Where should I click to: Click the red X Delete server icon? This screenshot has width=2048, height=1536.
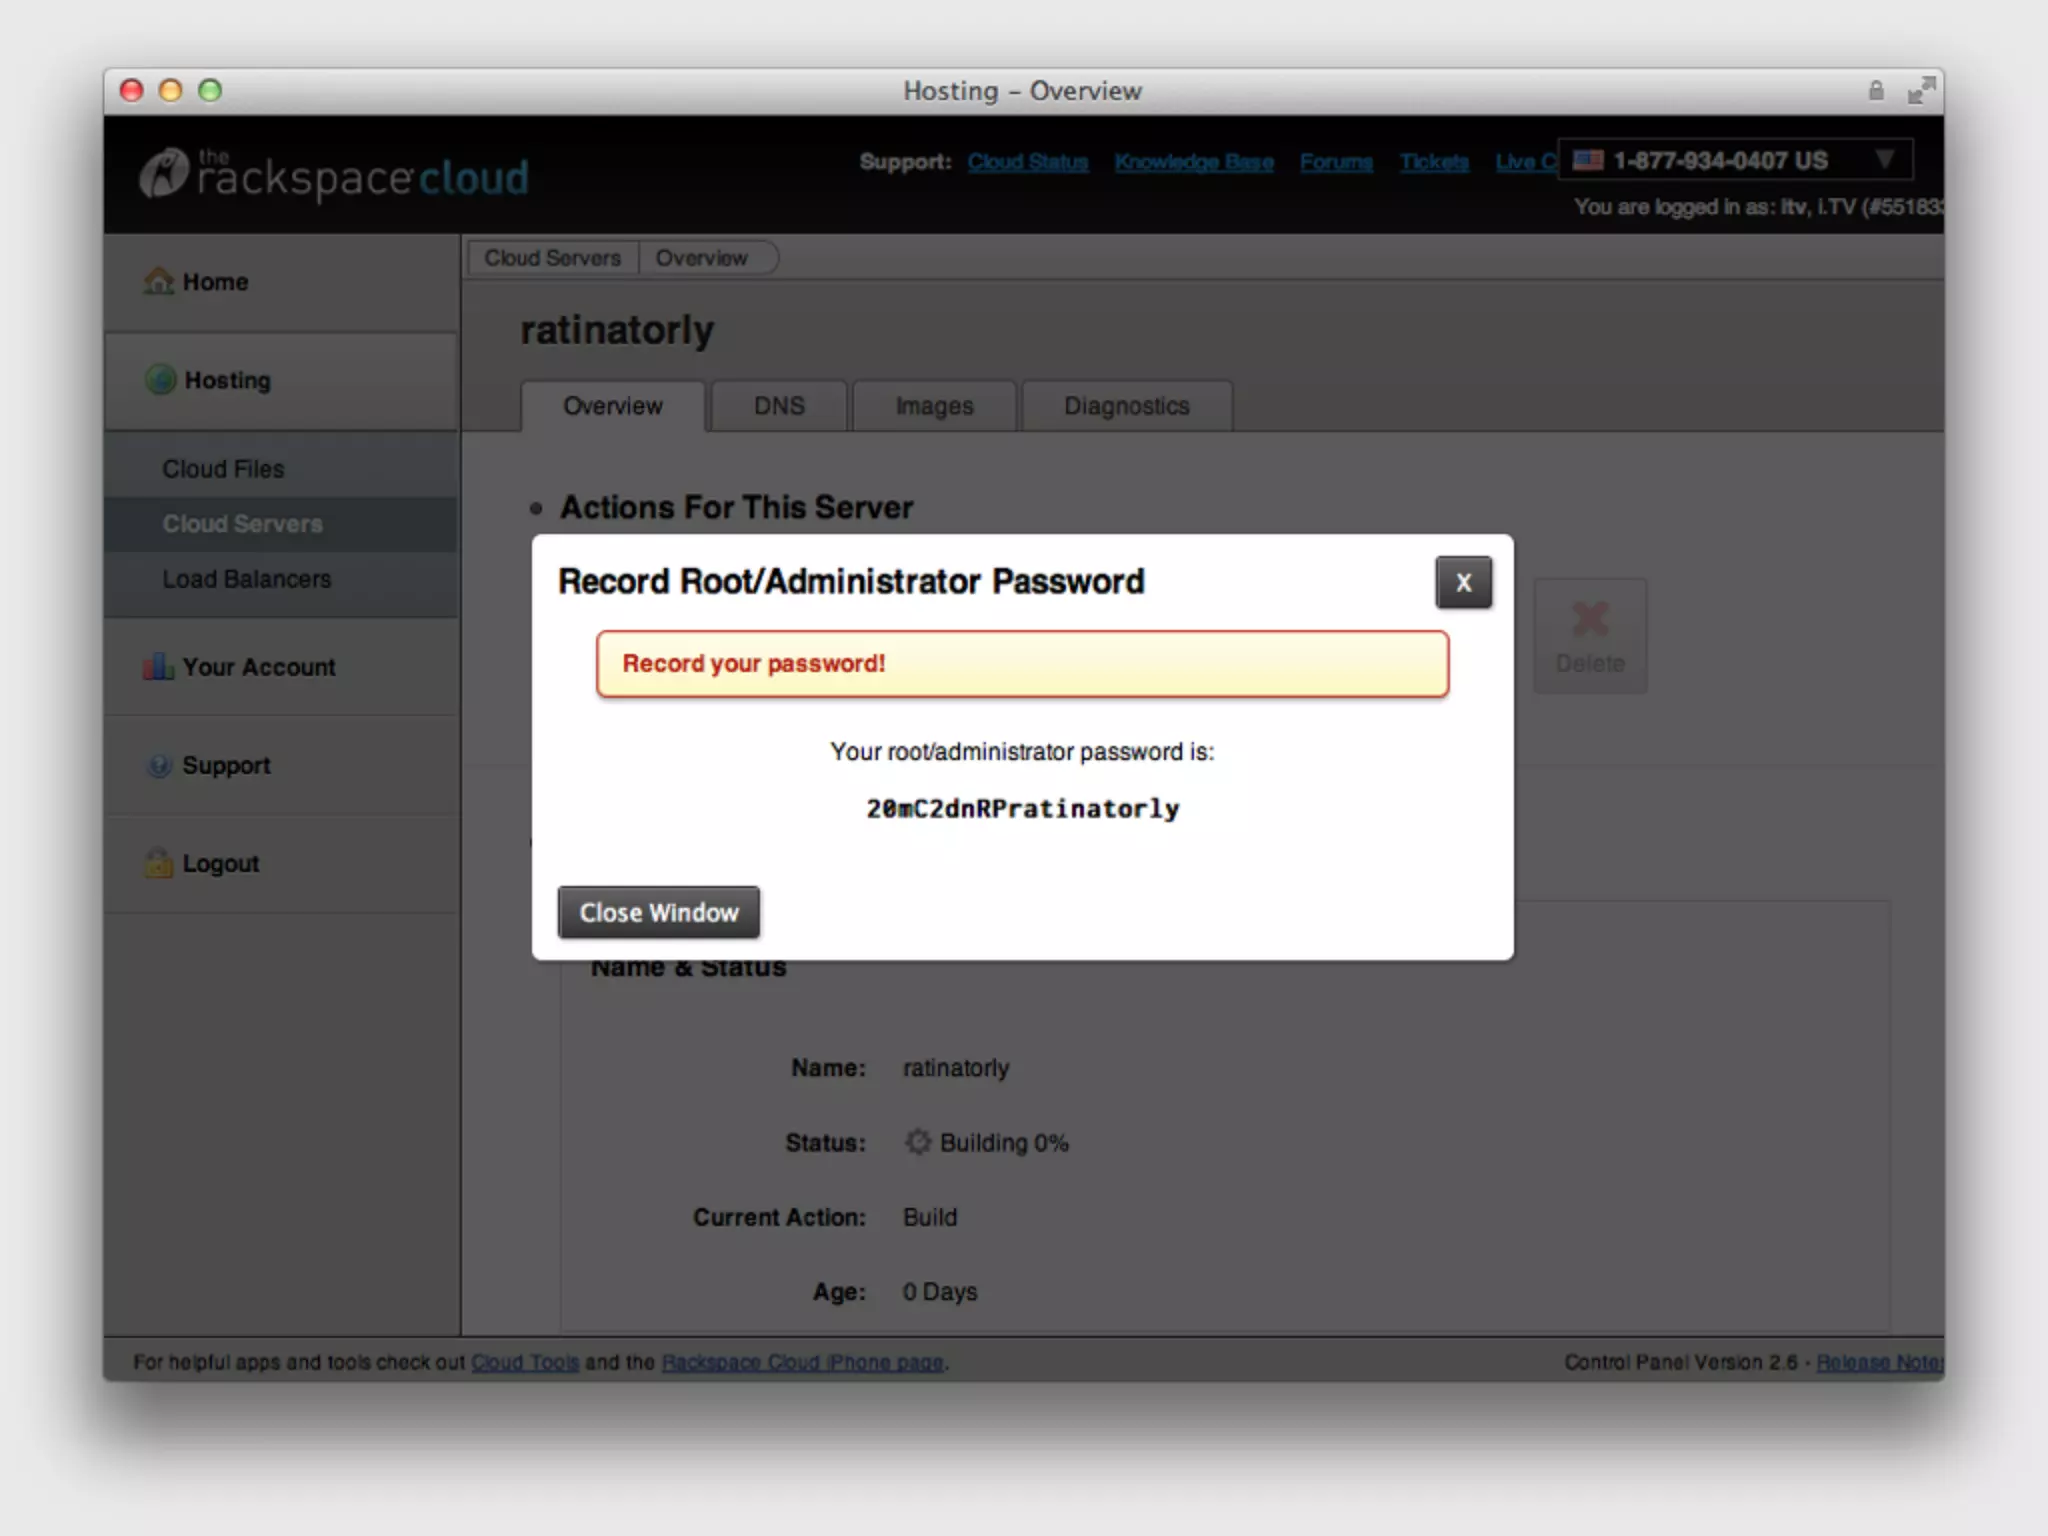pyautogui.click(x=1590, y=620)
